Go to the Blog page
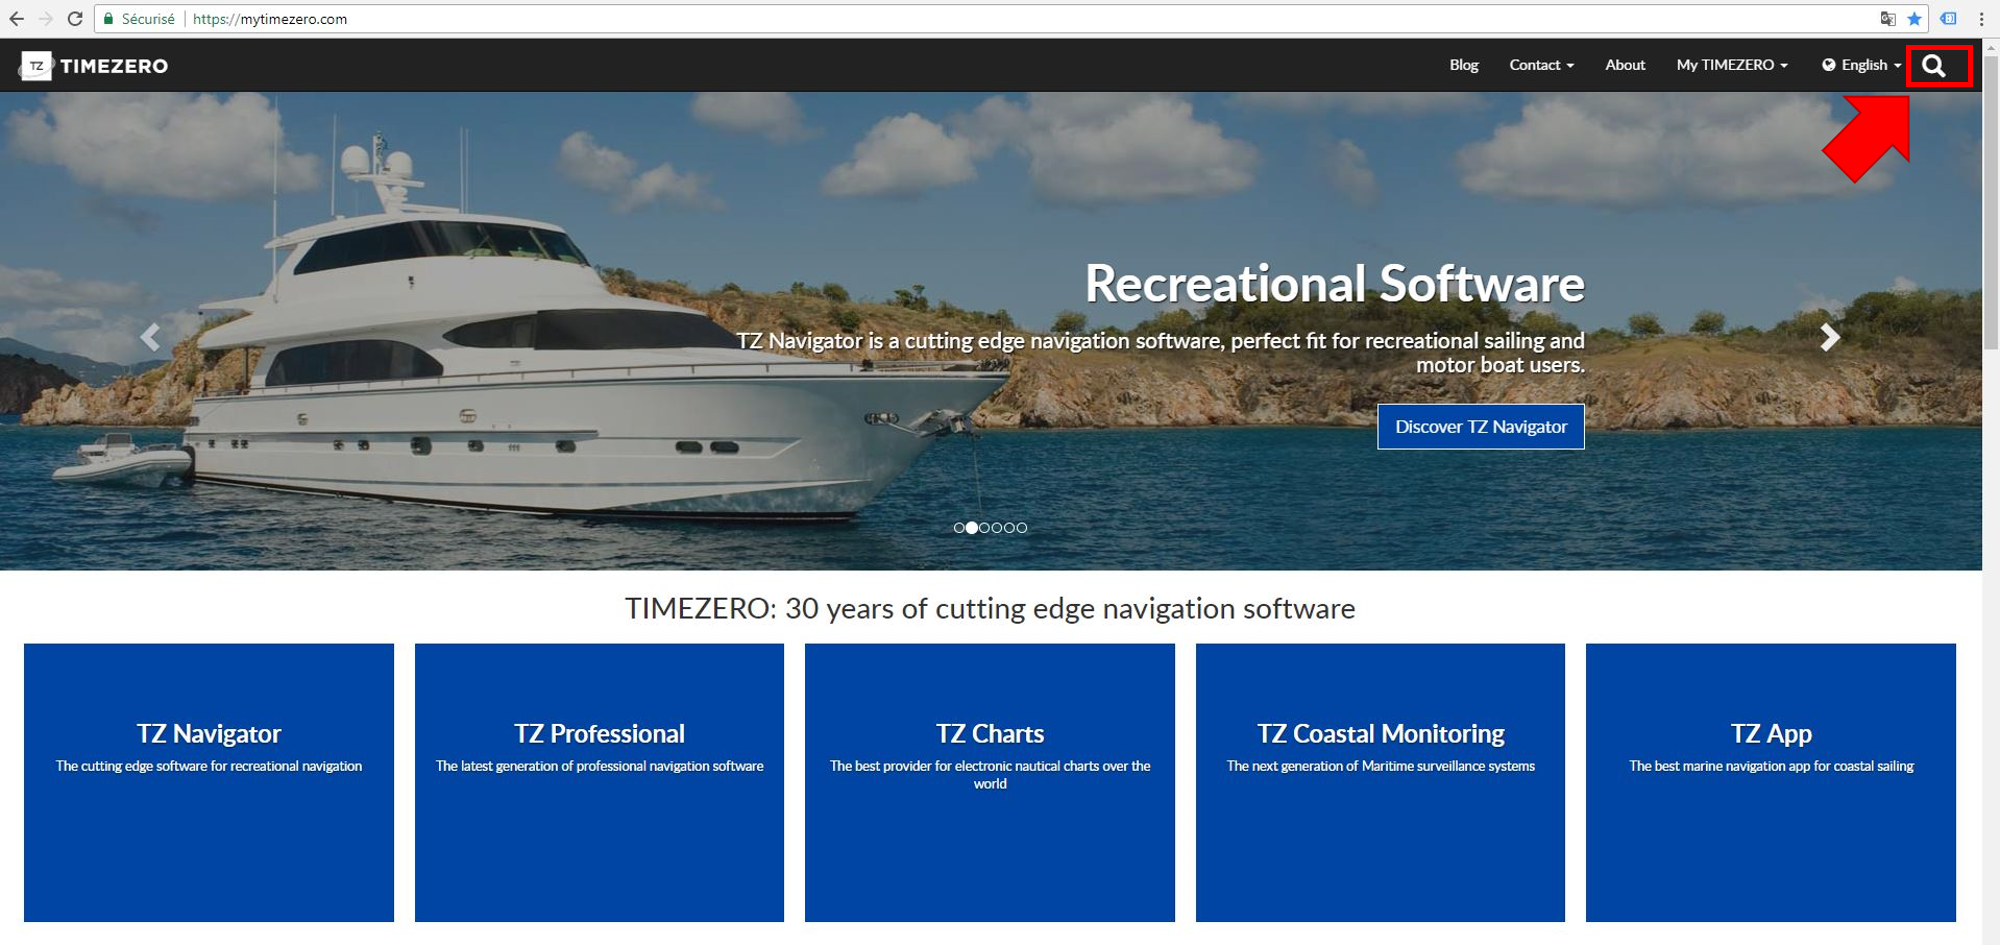The image size is (2000, 945). [1463, 65]
